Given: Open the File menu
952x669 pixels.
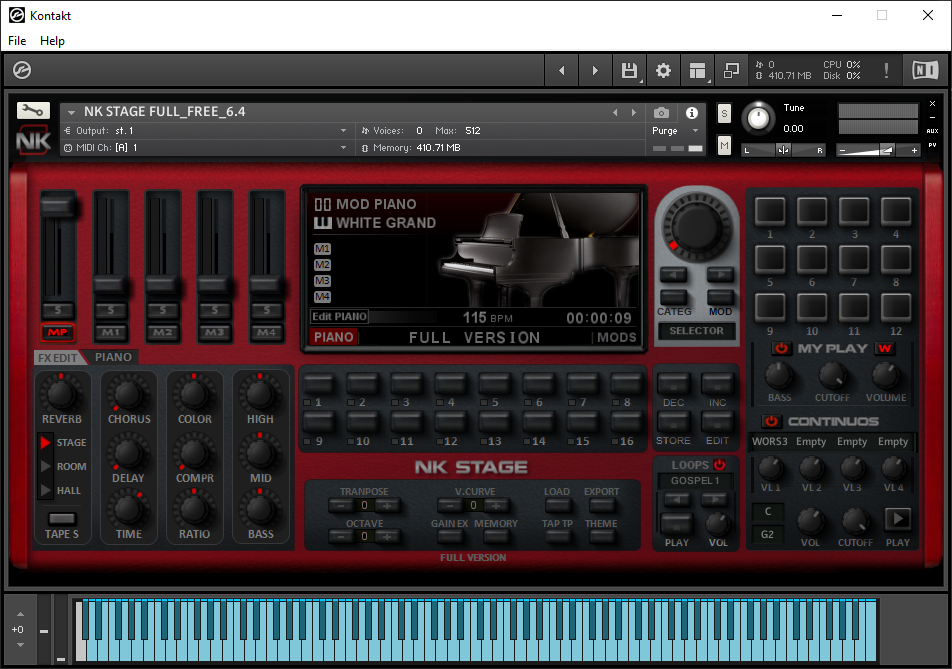Looking at the screenshot, I should coord(17,41).
